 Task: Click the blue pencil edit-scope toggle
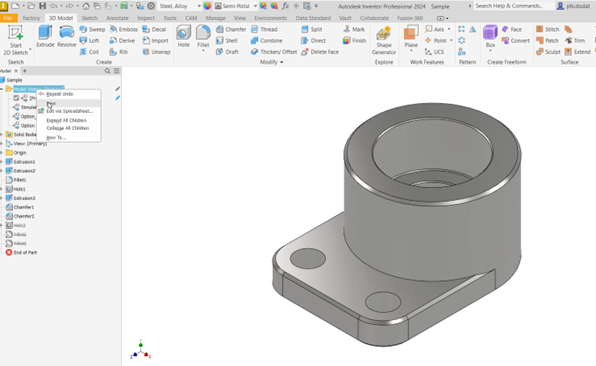[x=117, y=98]
